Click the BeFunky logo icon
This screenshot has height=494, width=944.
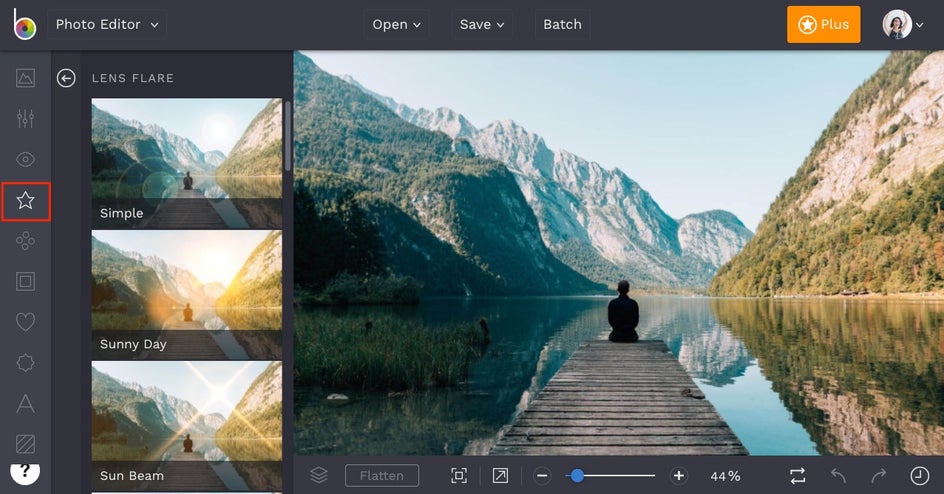point(25,25)
